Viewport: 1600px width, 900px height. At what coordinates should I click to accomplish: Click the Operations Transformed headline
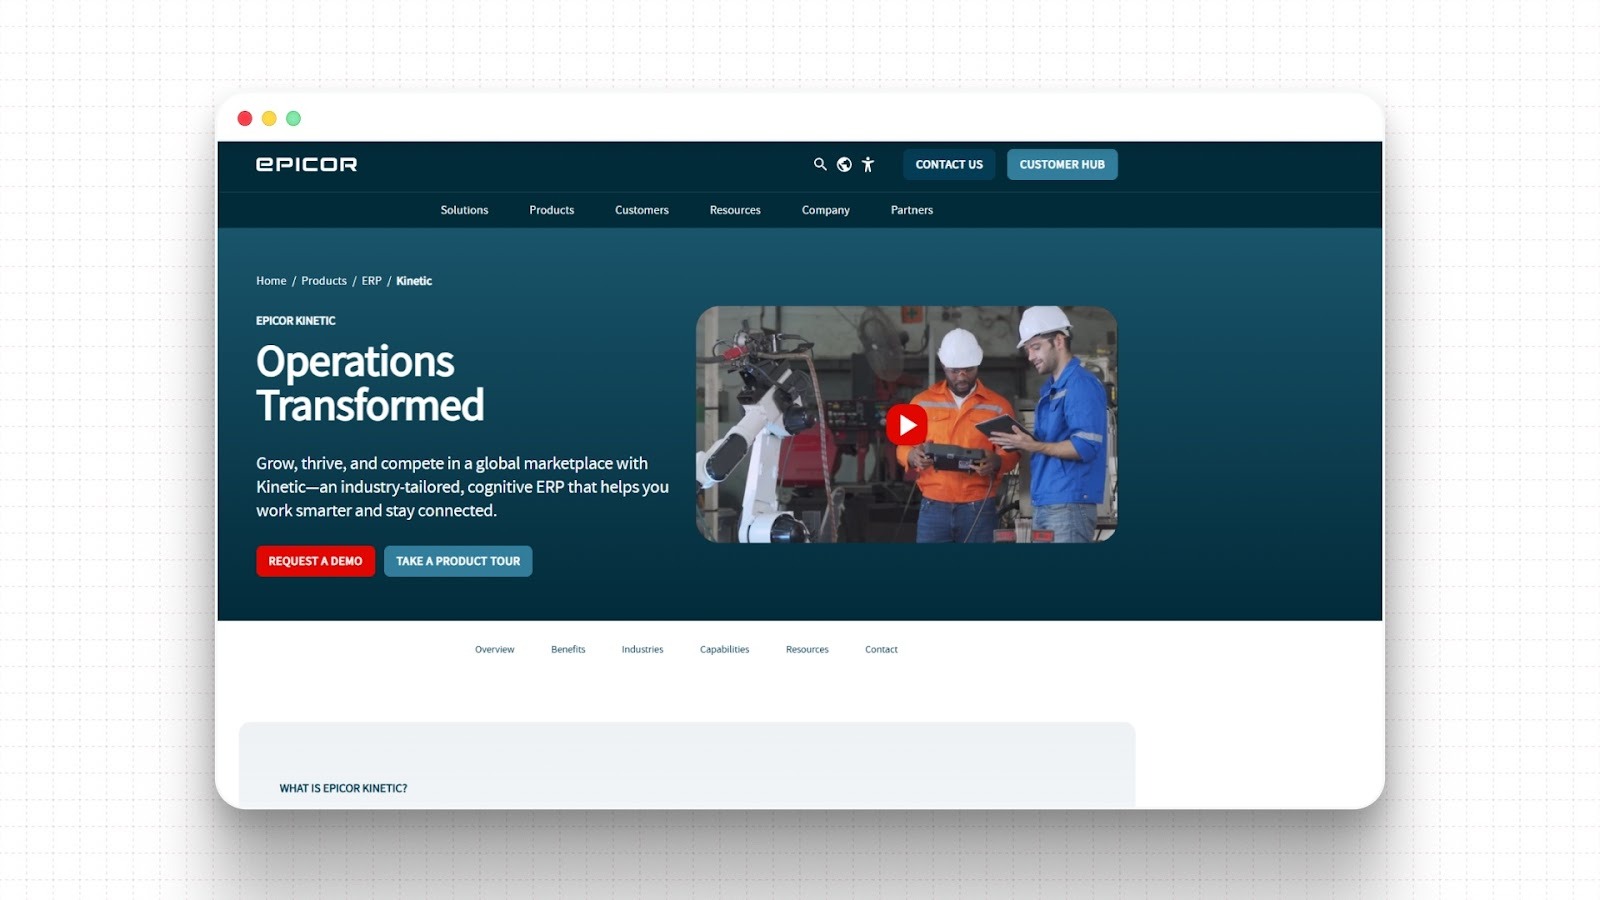coord(370,383)
